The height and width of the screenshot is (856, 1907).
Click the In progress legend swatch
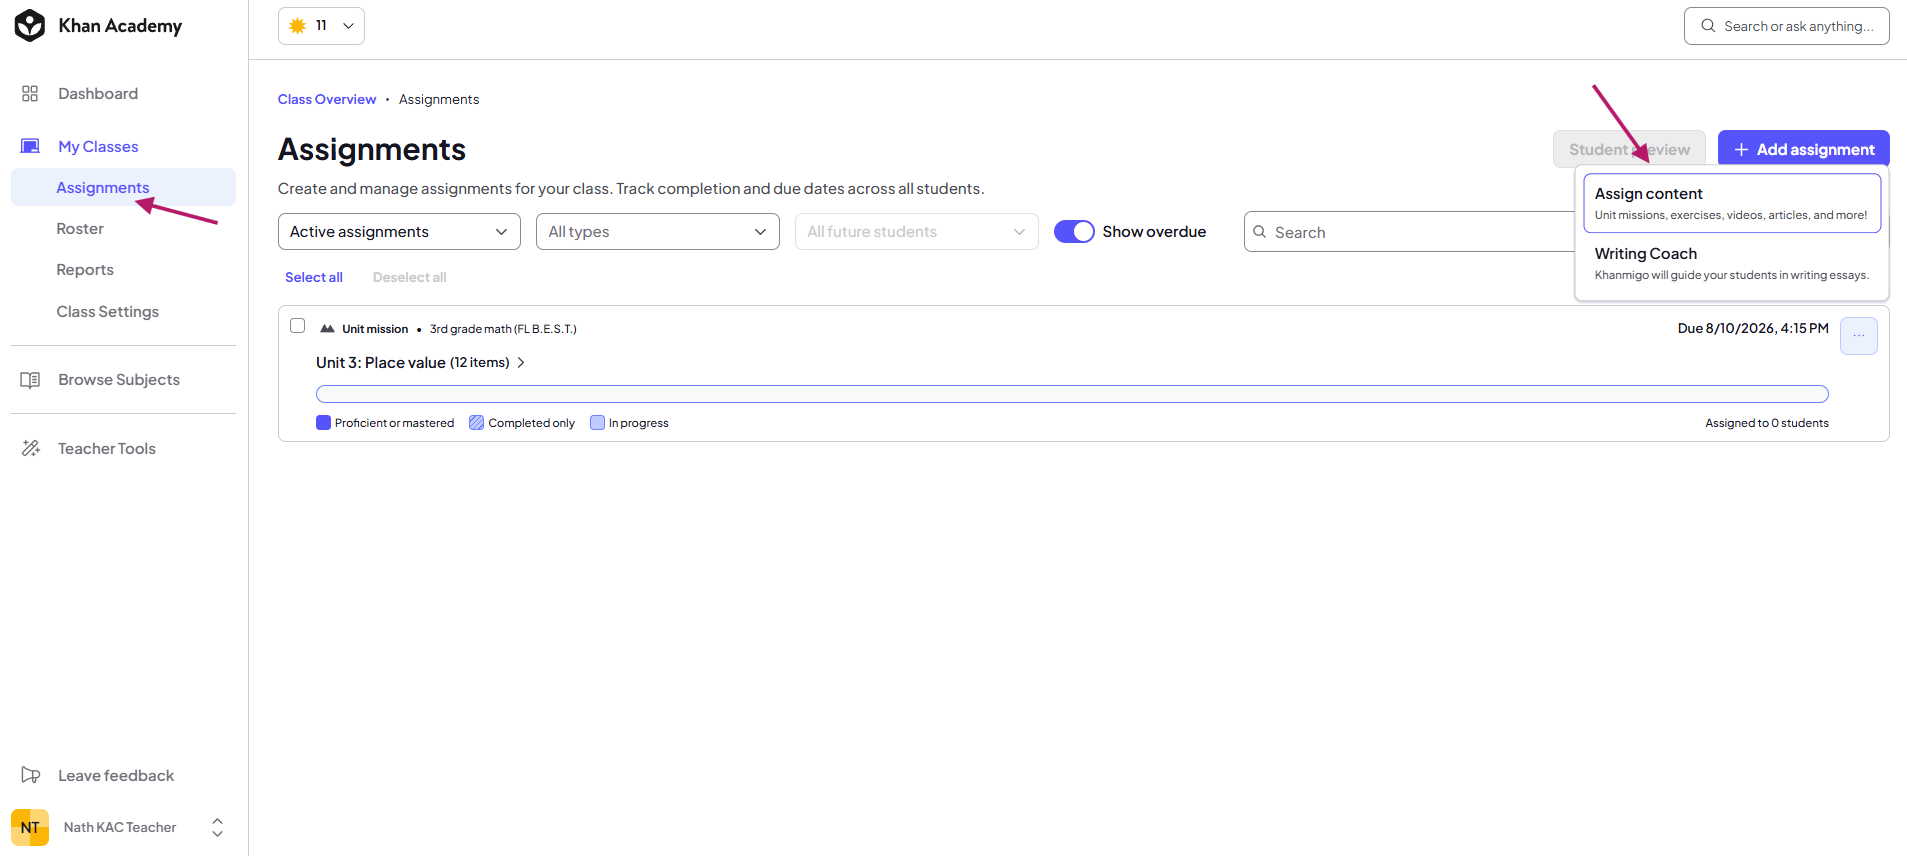(x=597, y=422)
